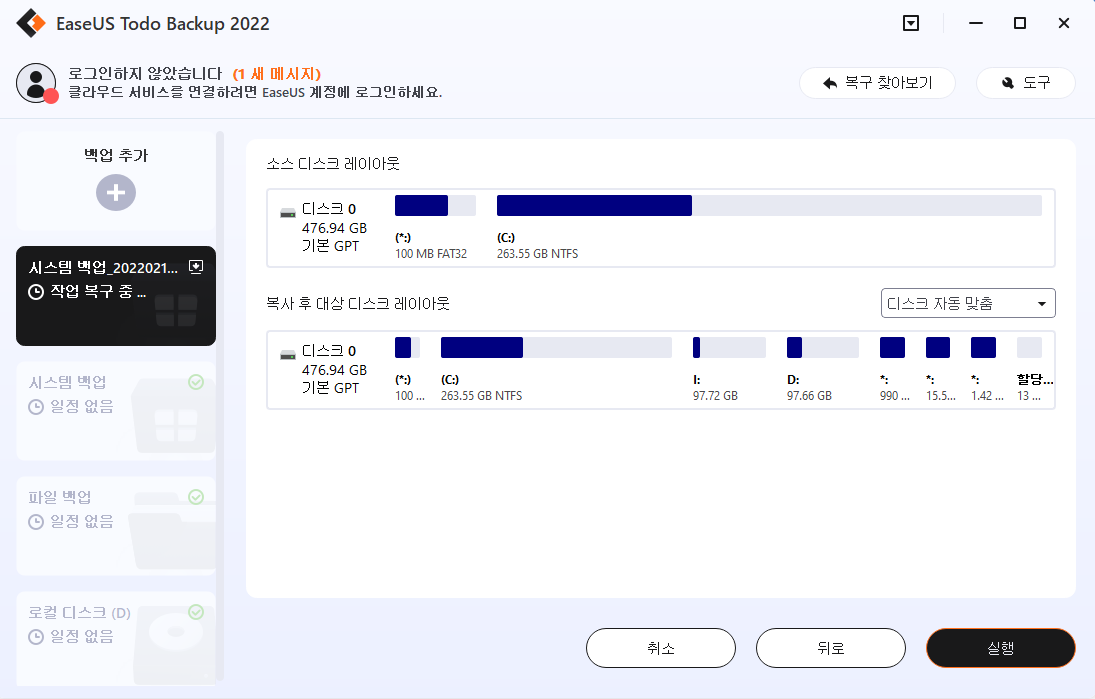Open the 도구 tools menu
This screenshot has height=699, width=1095.
[x=1025, y=83]
